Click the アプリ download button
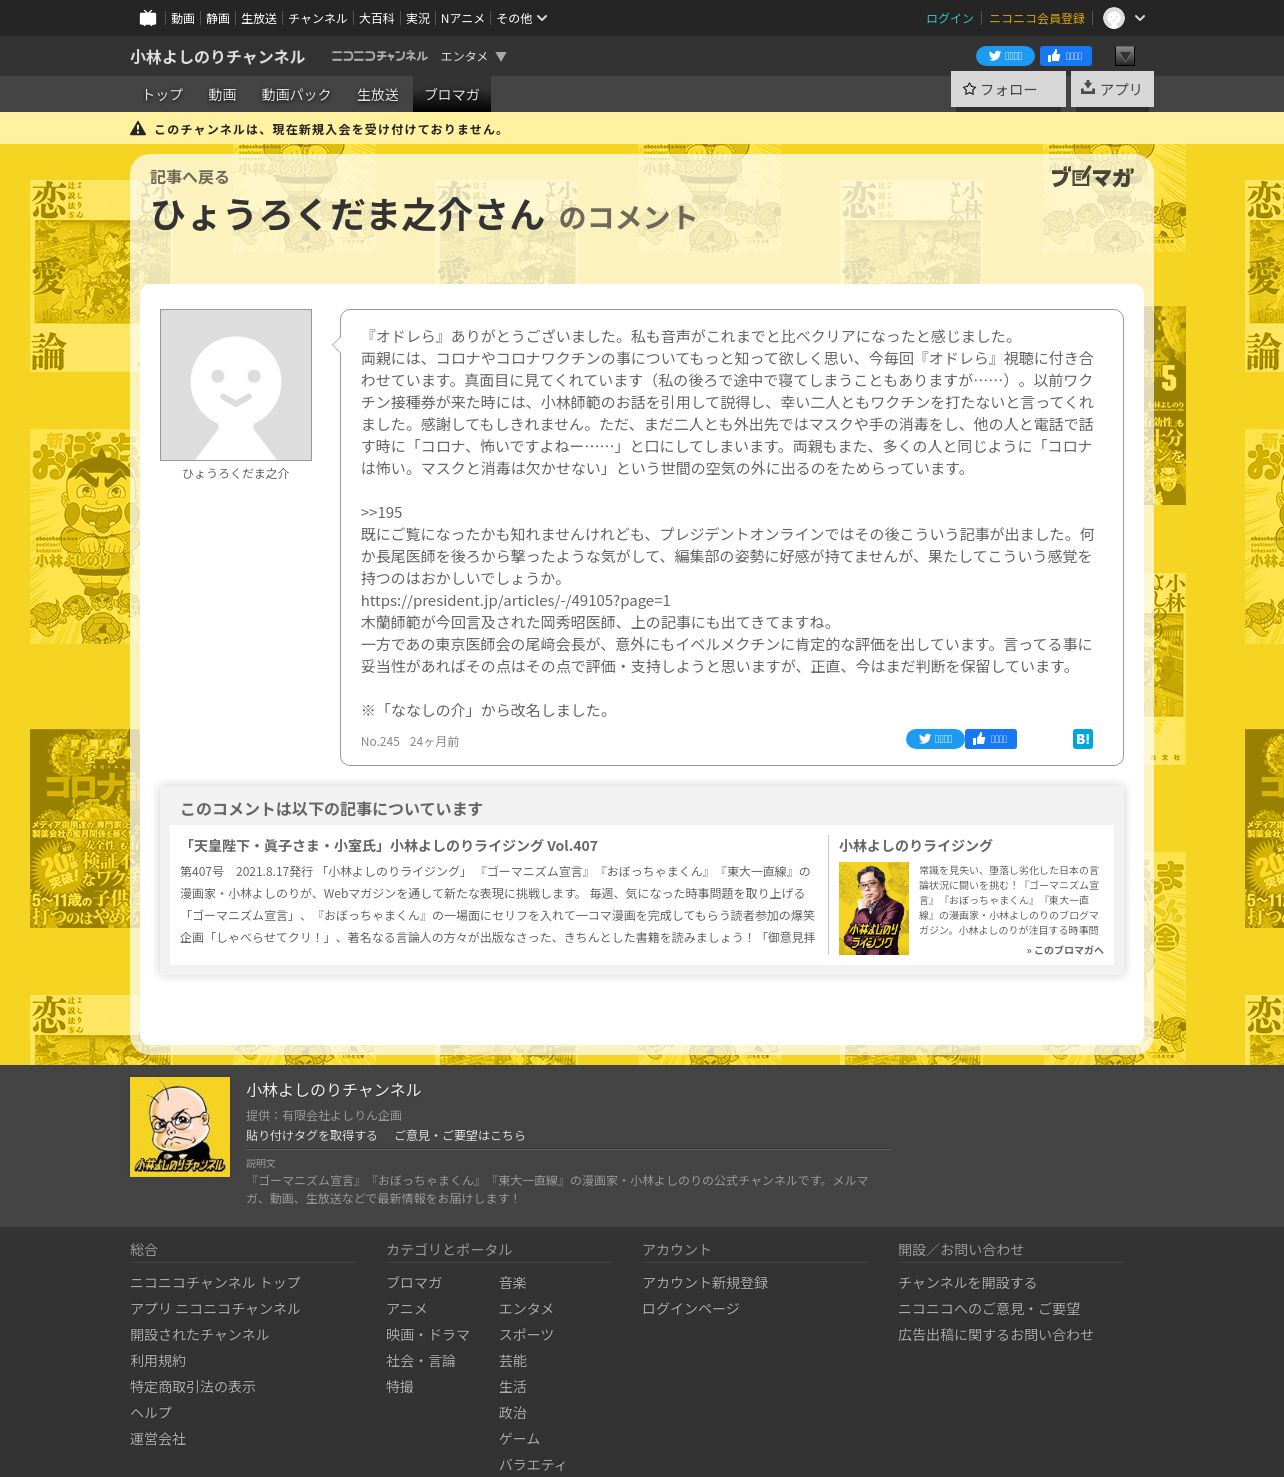The height and width of the screenshot is (1477, 1284). (1112, 89)
